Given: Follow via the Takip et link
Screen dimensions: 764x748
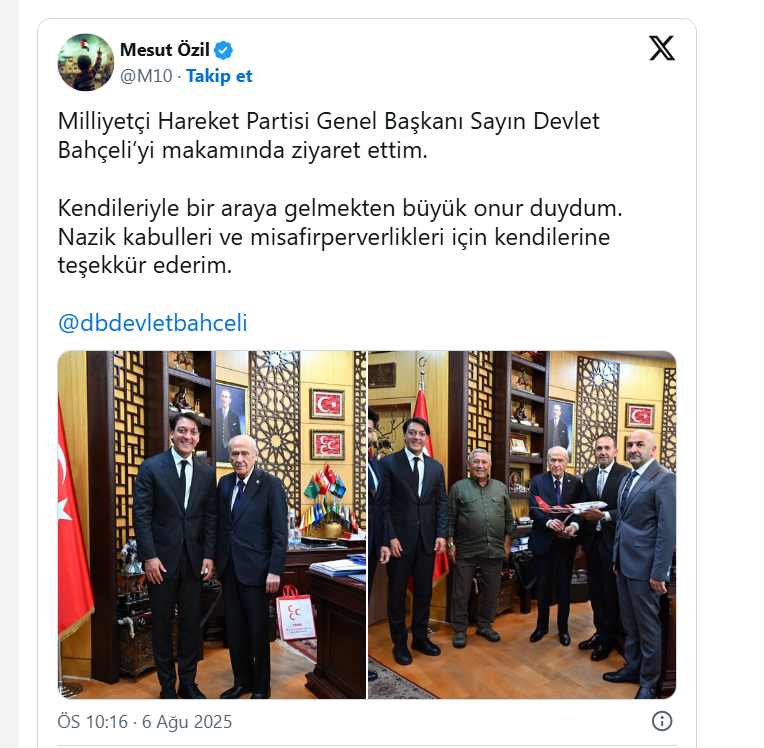Looking at the screenshot, I should [x=219, y=76].
